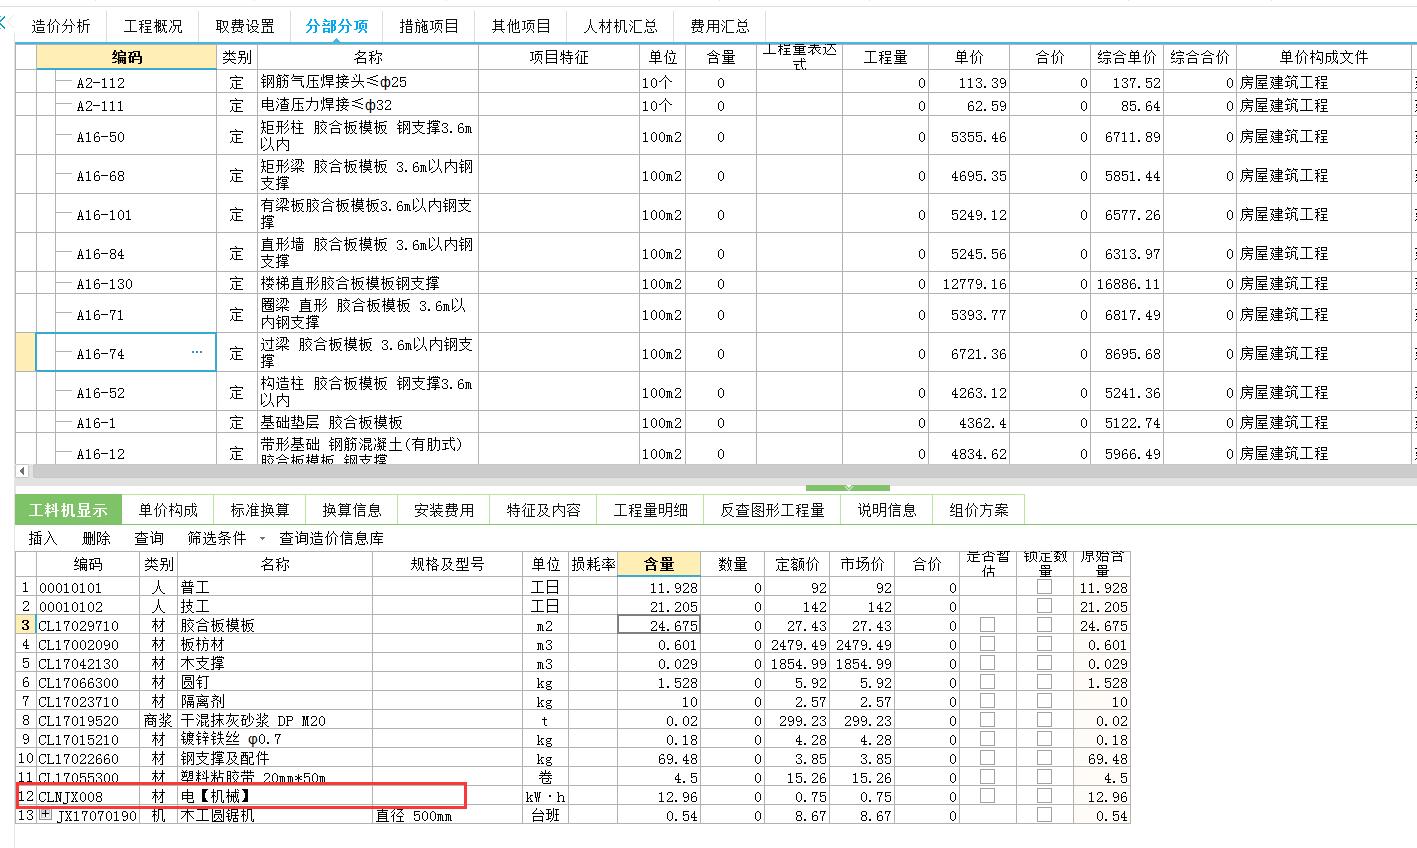Click the material code CL17029710
The width and height of the screenshot is (1417, 848).
pos(79,625)
